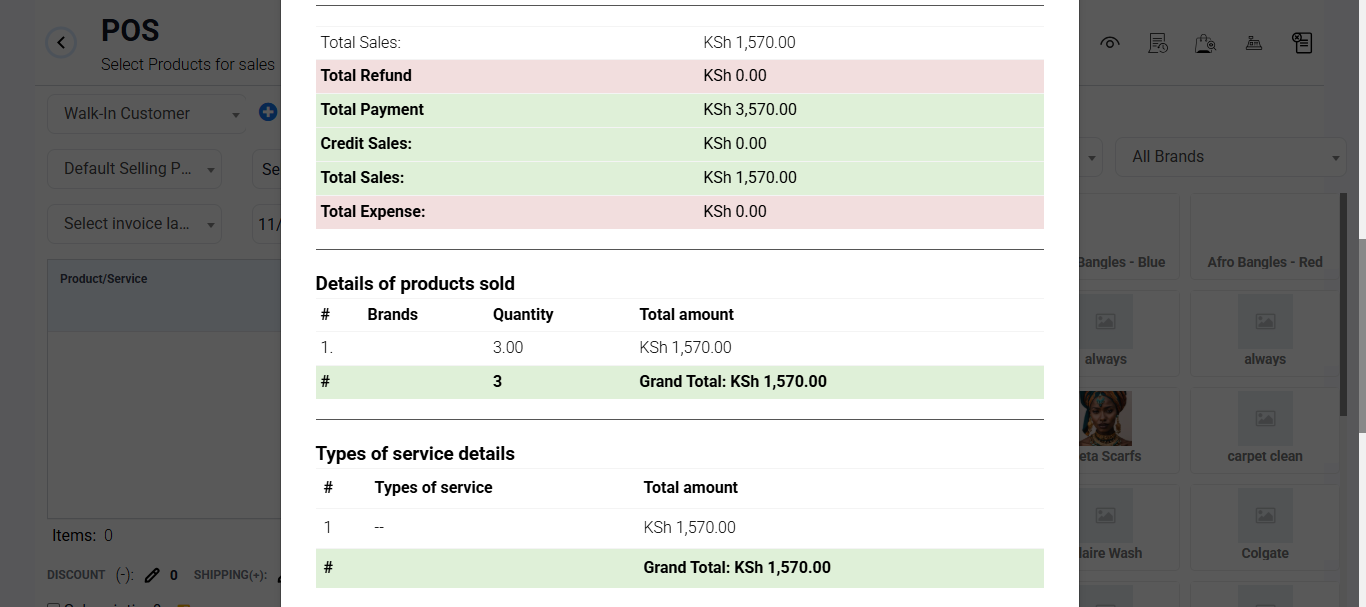Choose the Colgate product tile
Viewport: 1366px width, 607px height.
tap(1265, 527)
